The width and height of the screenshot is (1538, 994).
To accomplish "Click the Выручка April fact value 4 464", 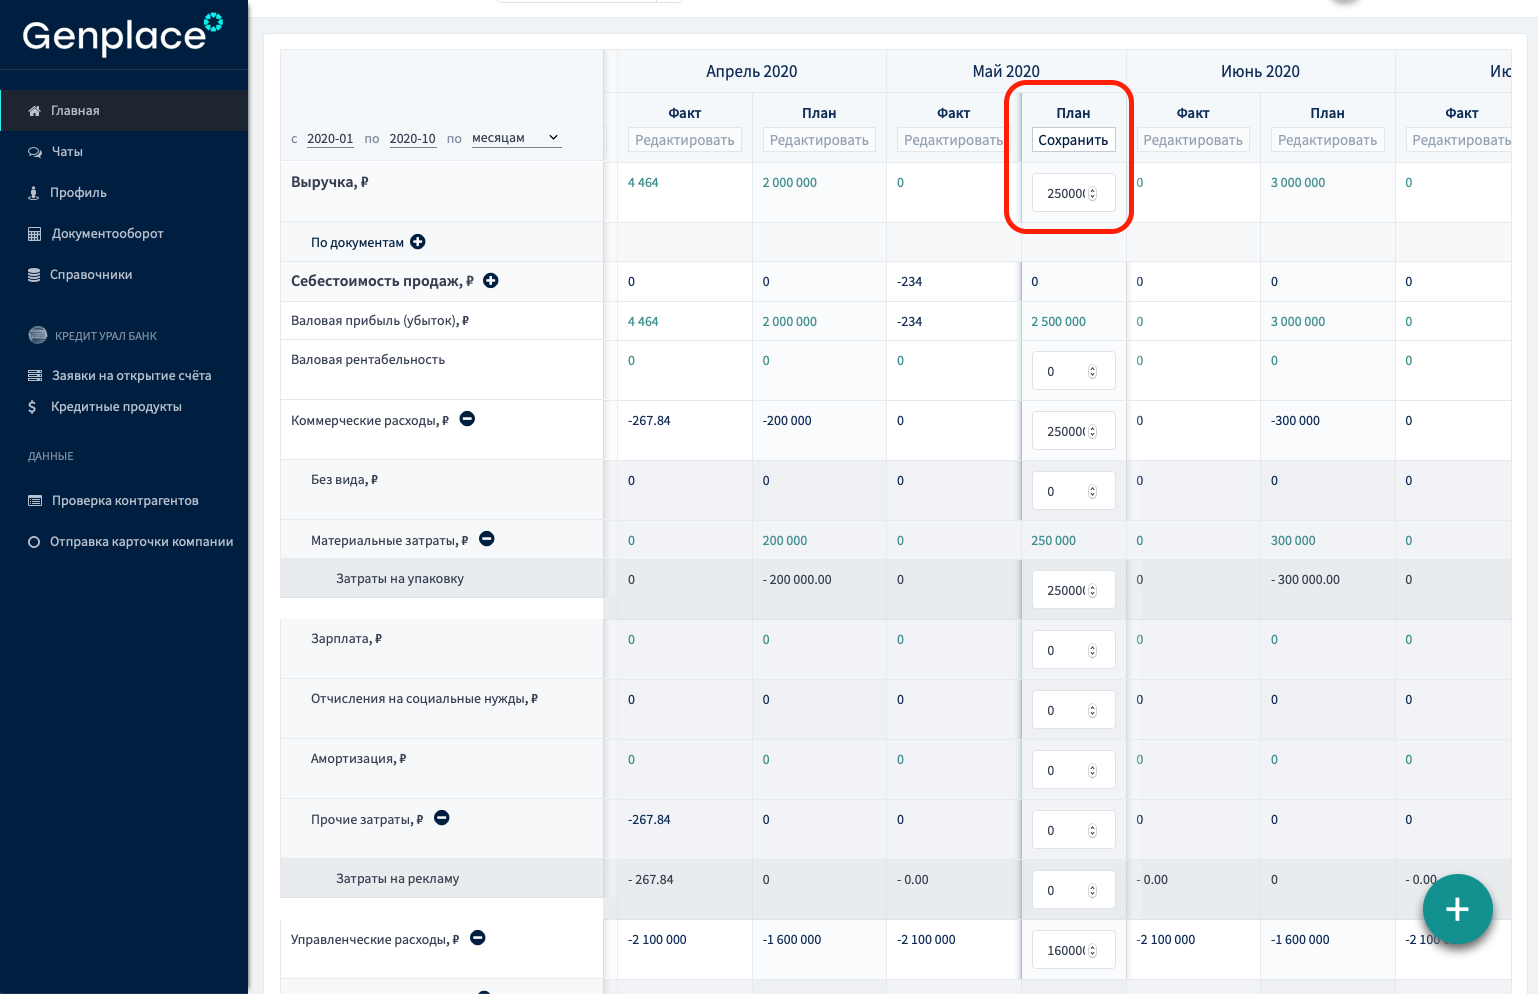I will click(x=643, y=183).
